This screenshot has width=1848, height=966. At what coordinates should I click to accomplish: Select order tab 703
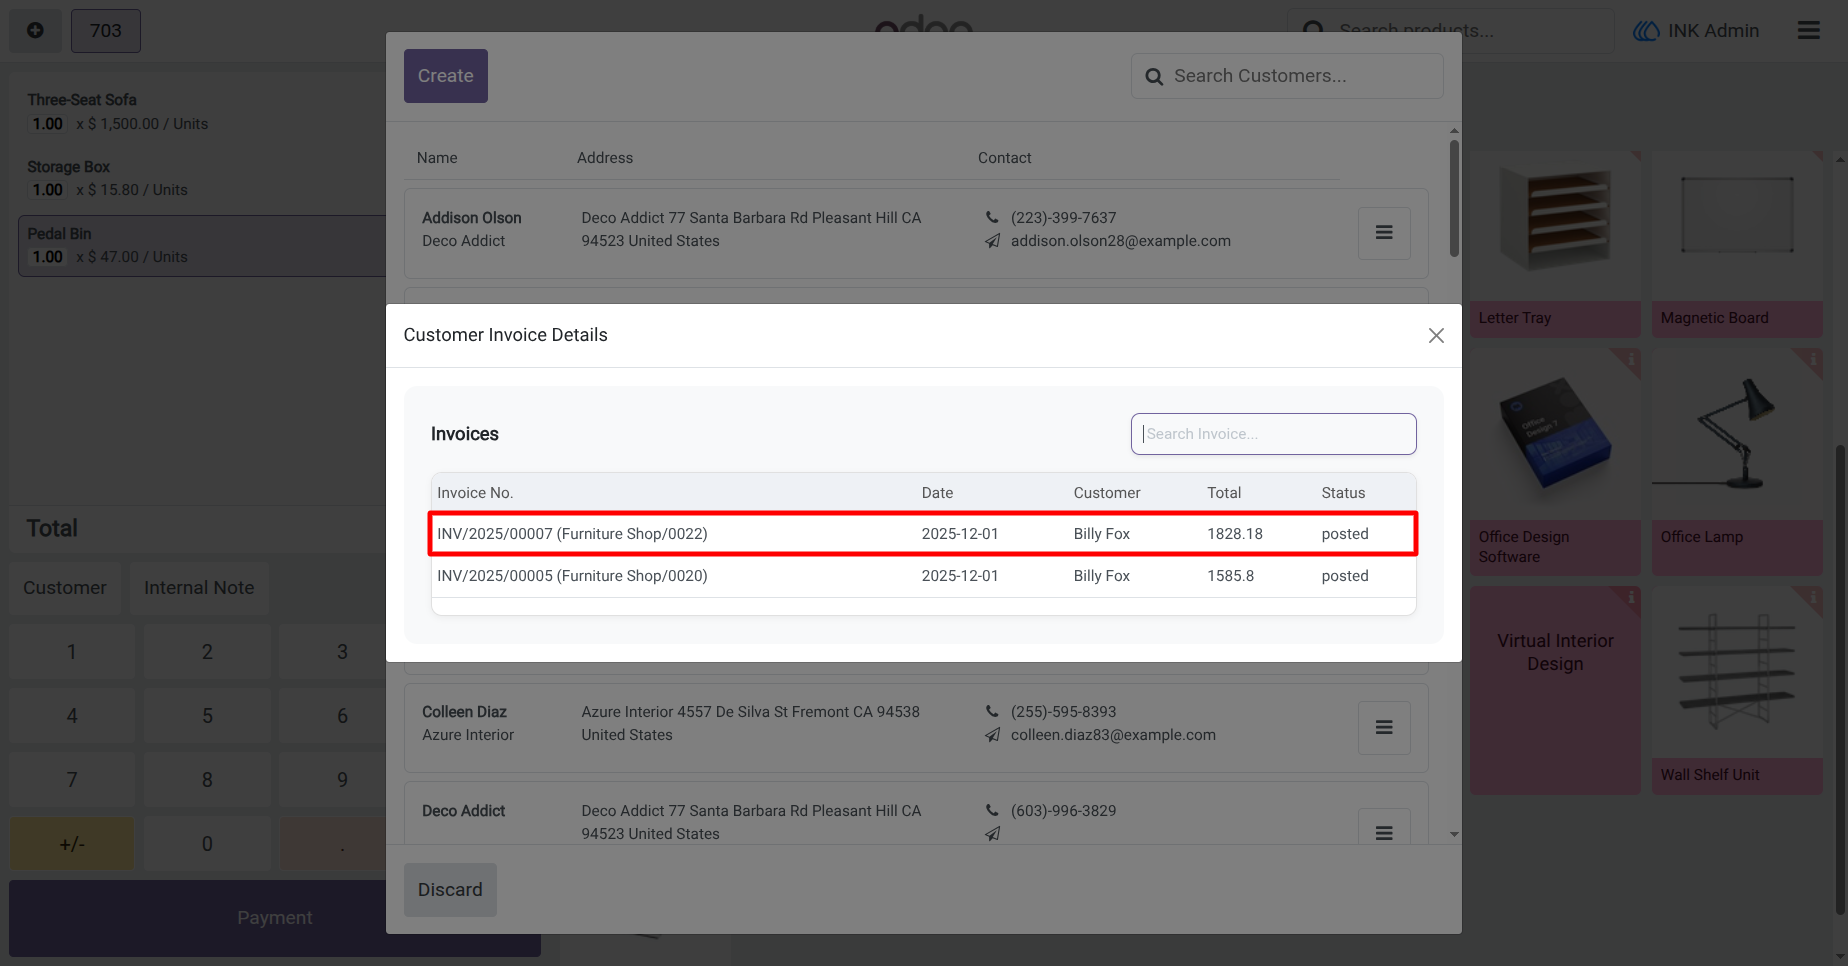106,31
